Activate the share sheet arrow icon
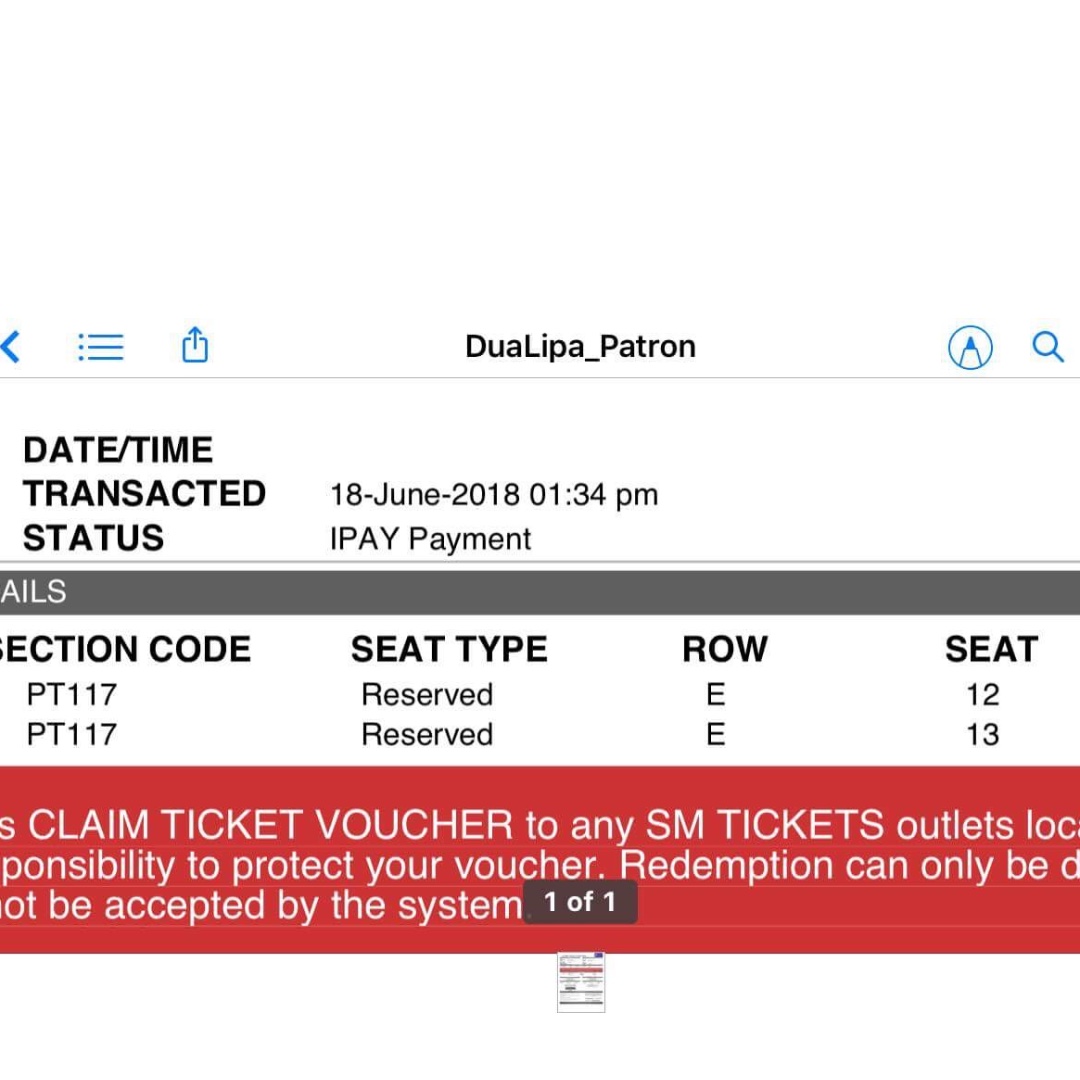This screenshot has width=1080, height=1080. pyautogui.click(x=194, y=346)
